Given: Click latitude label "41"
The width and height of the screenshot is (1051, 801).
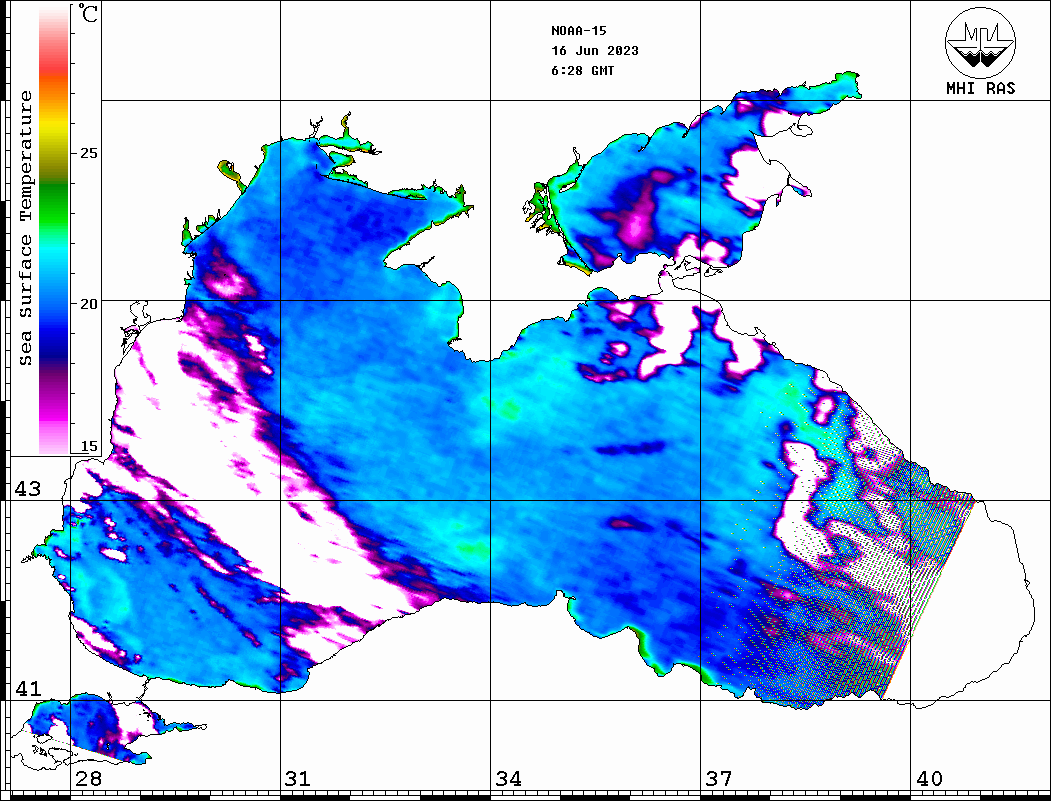Looking at the screenshot, I should [28, 688].
